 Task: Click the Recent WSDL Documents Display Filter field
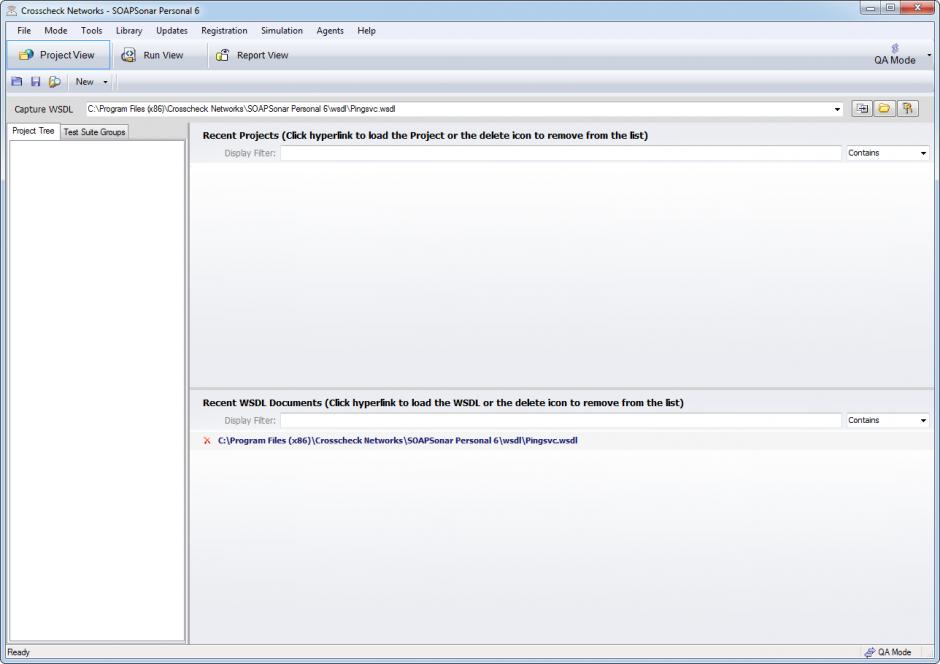pyautogui.click(x=561, y=420)
